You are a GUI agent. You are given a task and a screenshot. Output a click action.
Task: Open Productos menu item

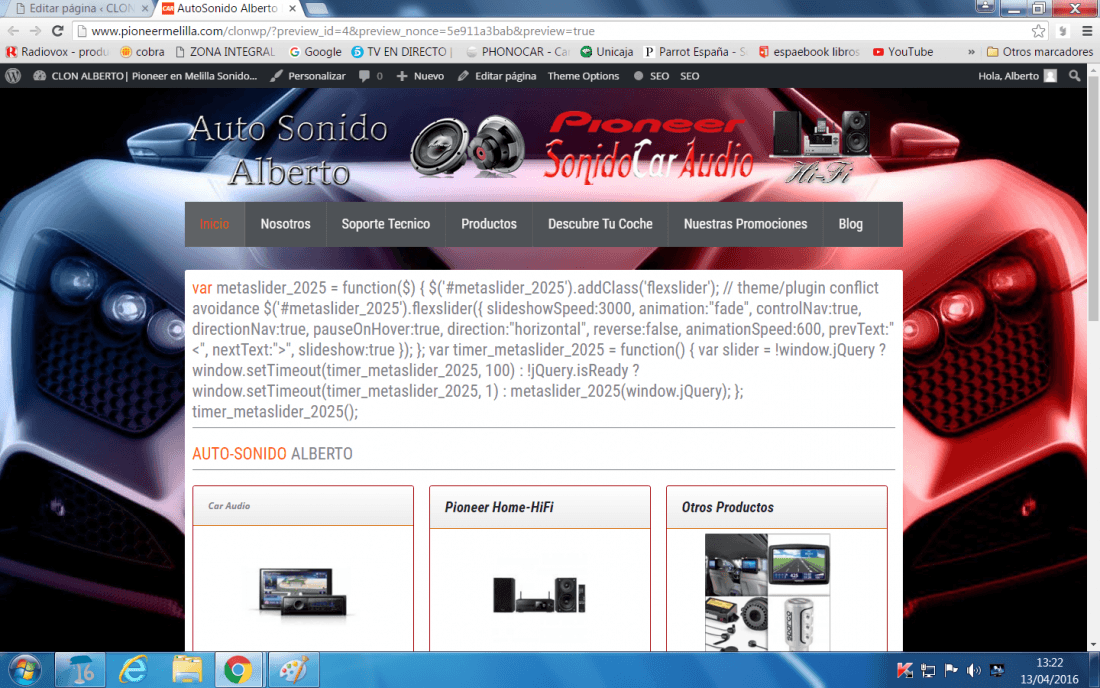tap(489, 224)
